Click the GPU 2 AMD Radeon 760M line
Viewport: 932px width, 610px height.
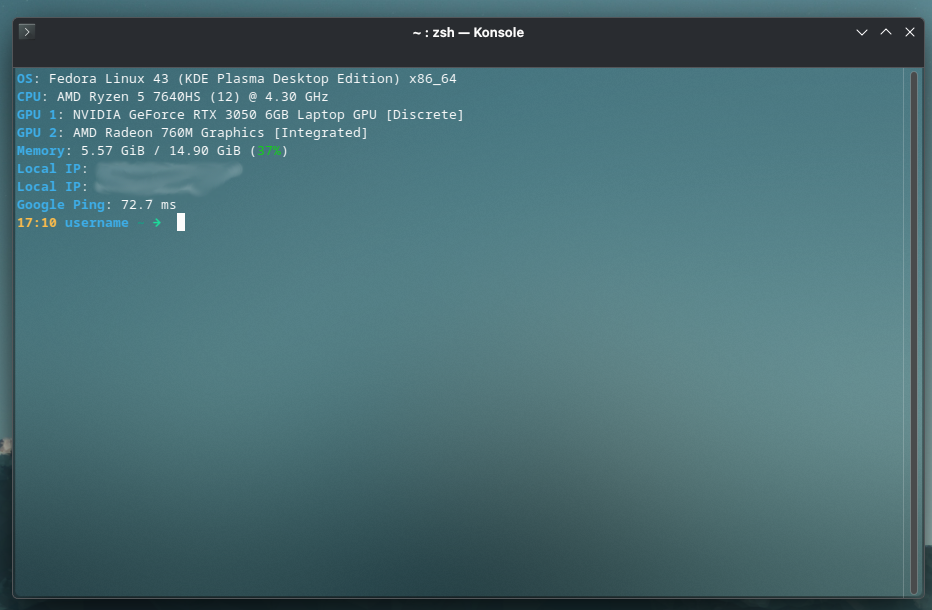[192, 133]
